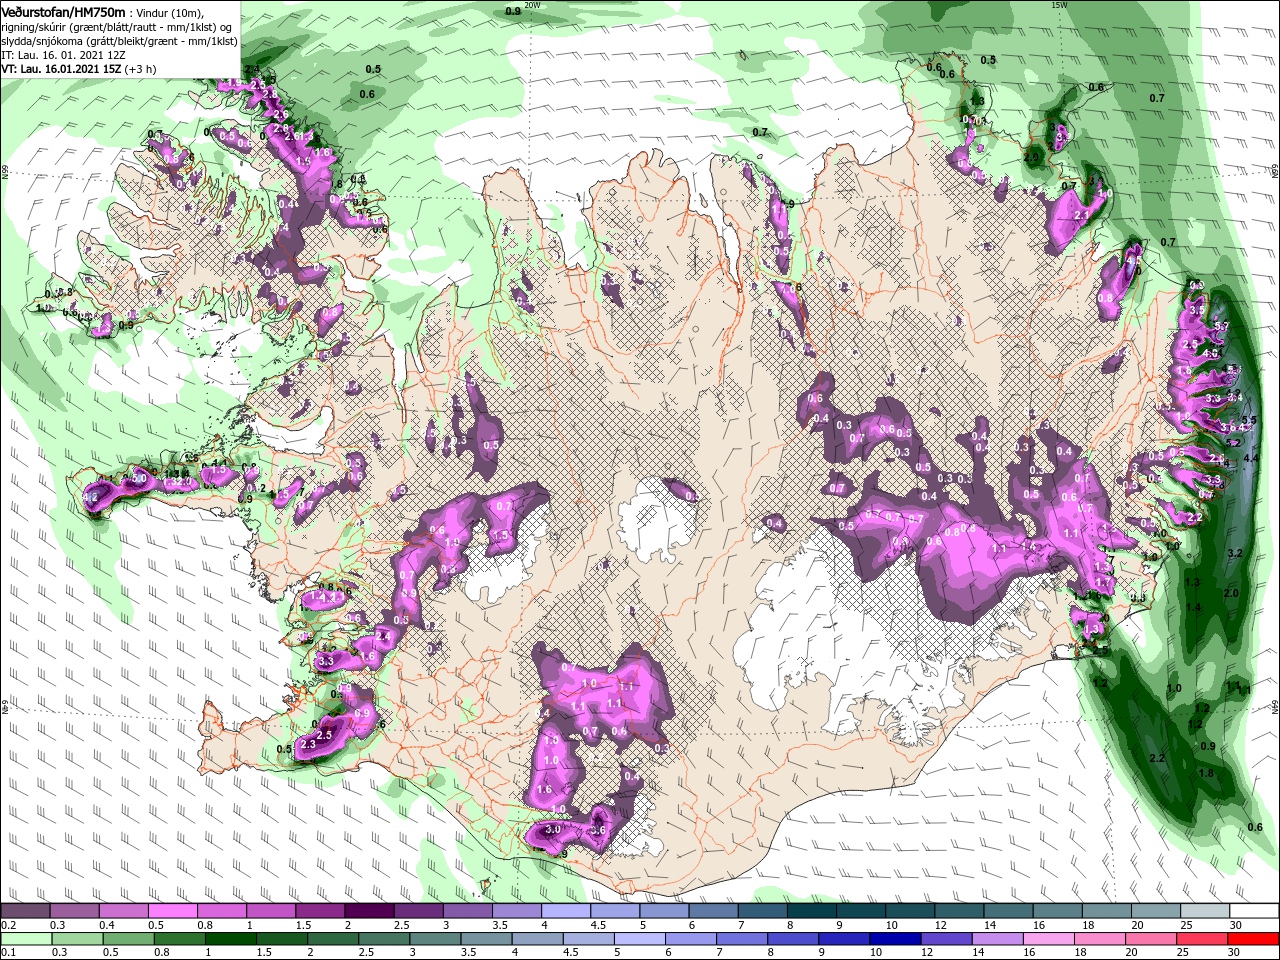Pick the bright red 30 swatch in the rain scale
This screenshot has width=1280, height=960.
point(1254,939)
